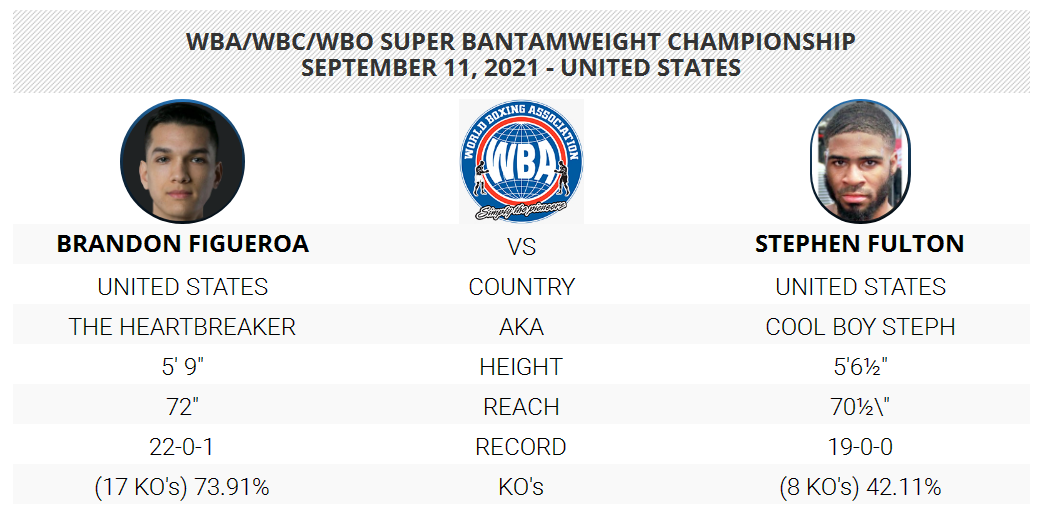Viewport: 1042px width, 510px height.
Task: Click Fulton's 19-0-0 record value
Action: [860, 446]
